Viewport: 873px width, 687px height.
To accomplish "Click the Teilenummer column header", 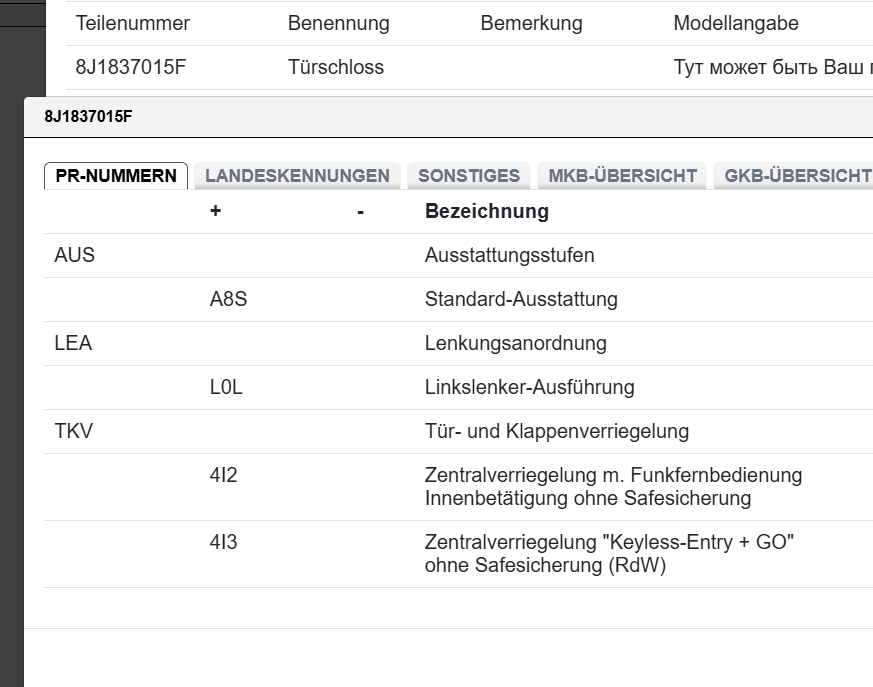I will click(x=132, y=23).
